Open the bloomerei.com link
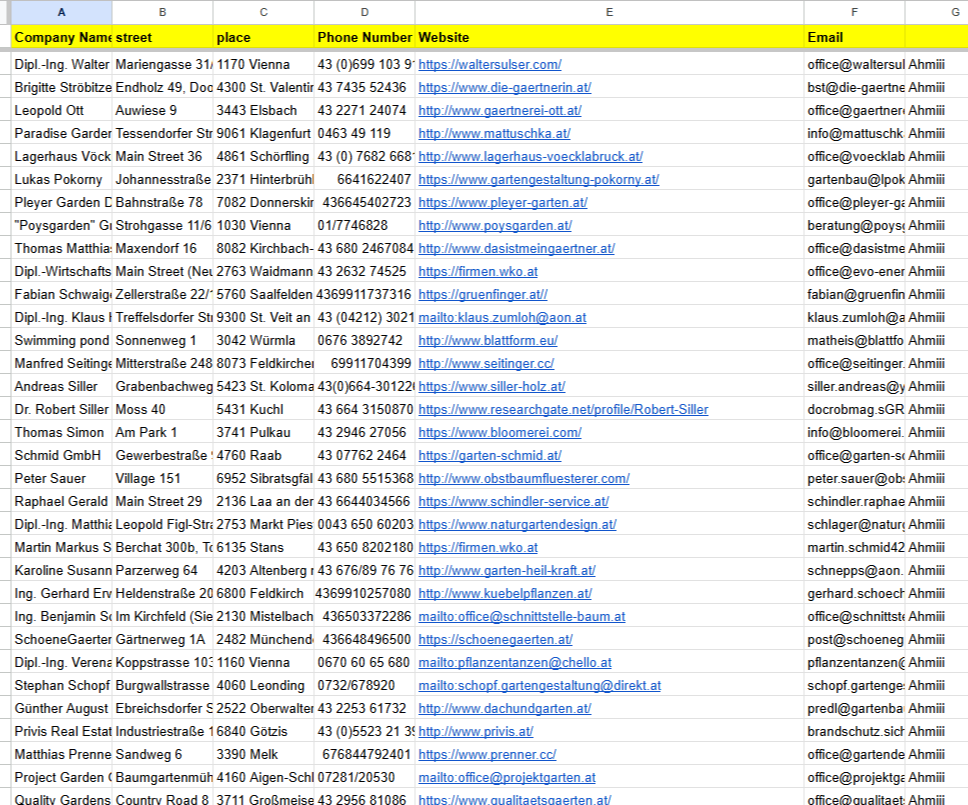 [x=499, y=433]
